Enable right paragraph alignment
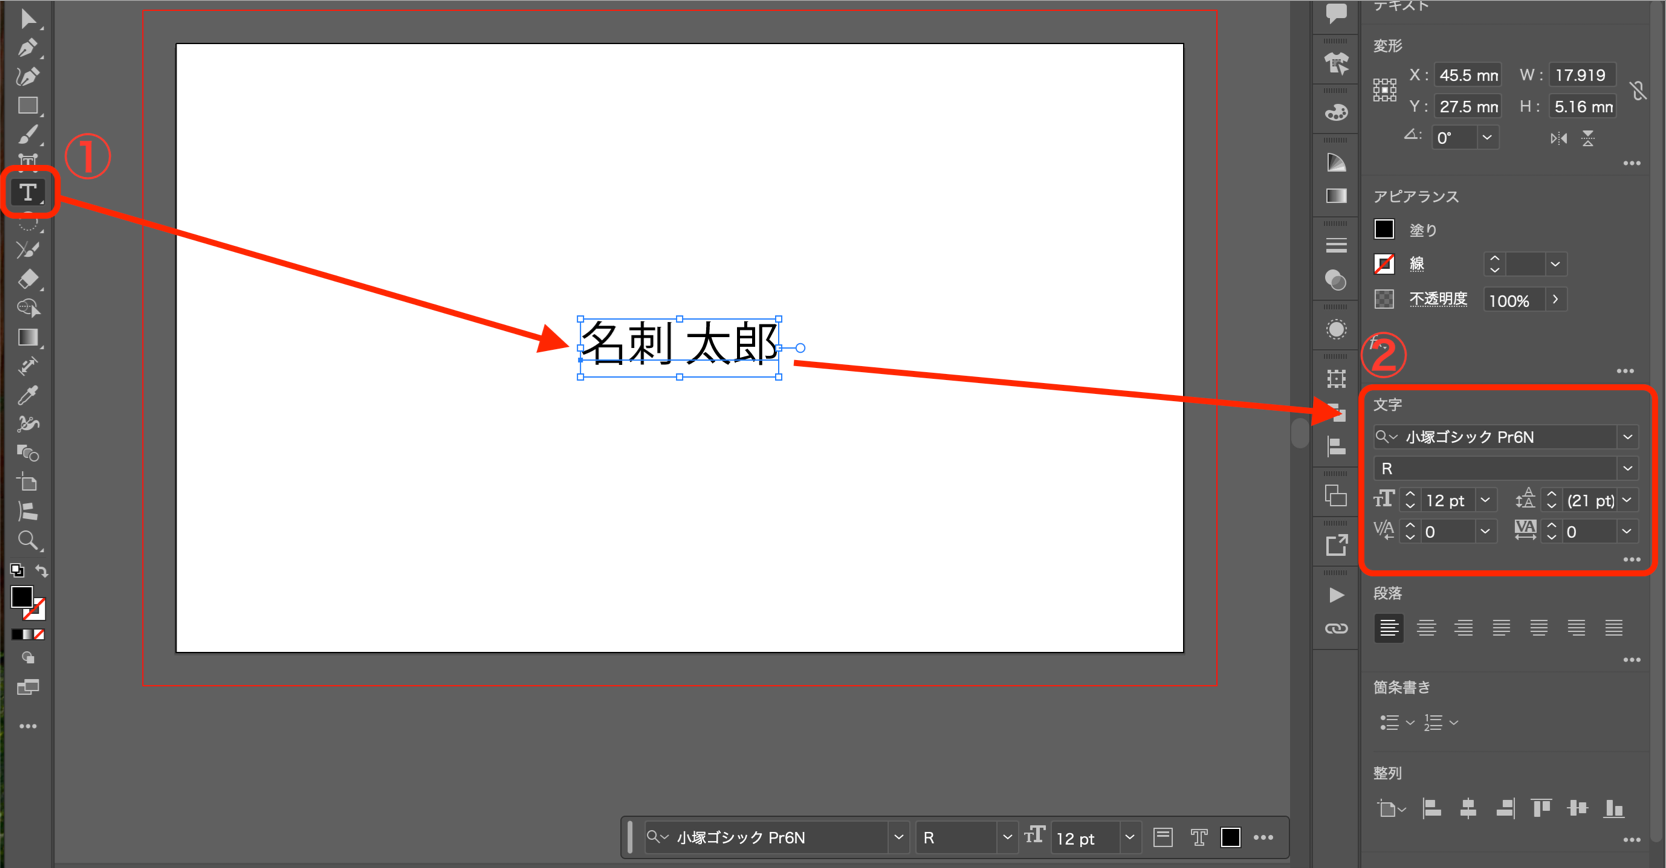 click(x=1463, y=628)
